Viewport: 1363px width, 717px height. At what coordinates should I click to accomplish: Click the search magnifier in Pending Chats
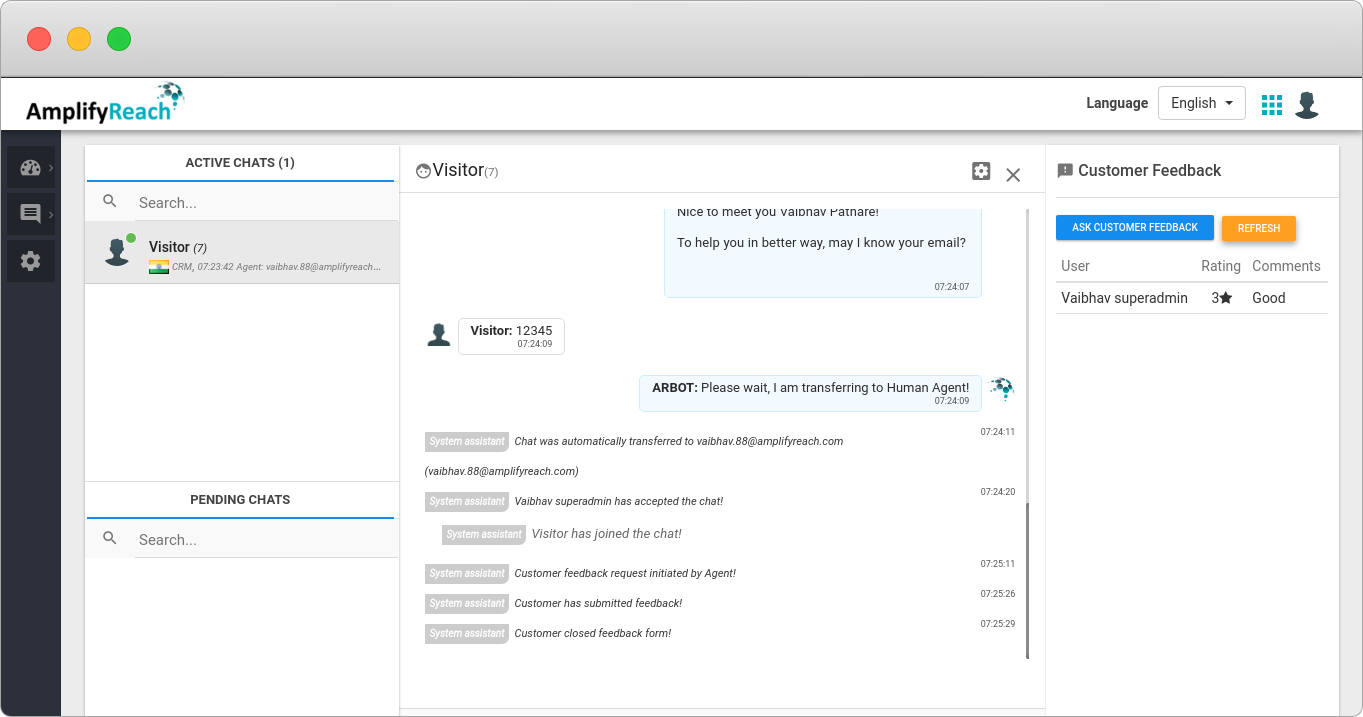(110, 537)
